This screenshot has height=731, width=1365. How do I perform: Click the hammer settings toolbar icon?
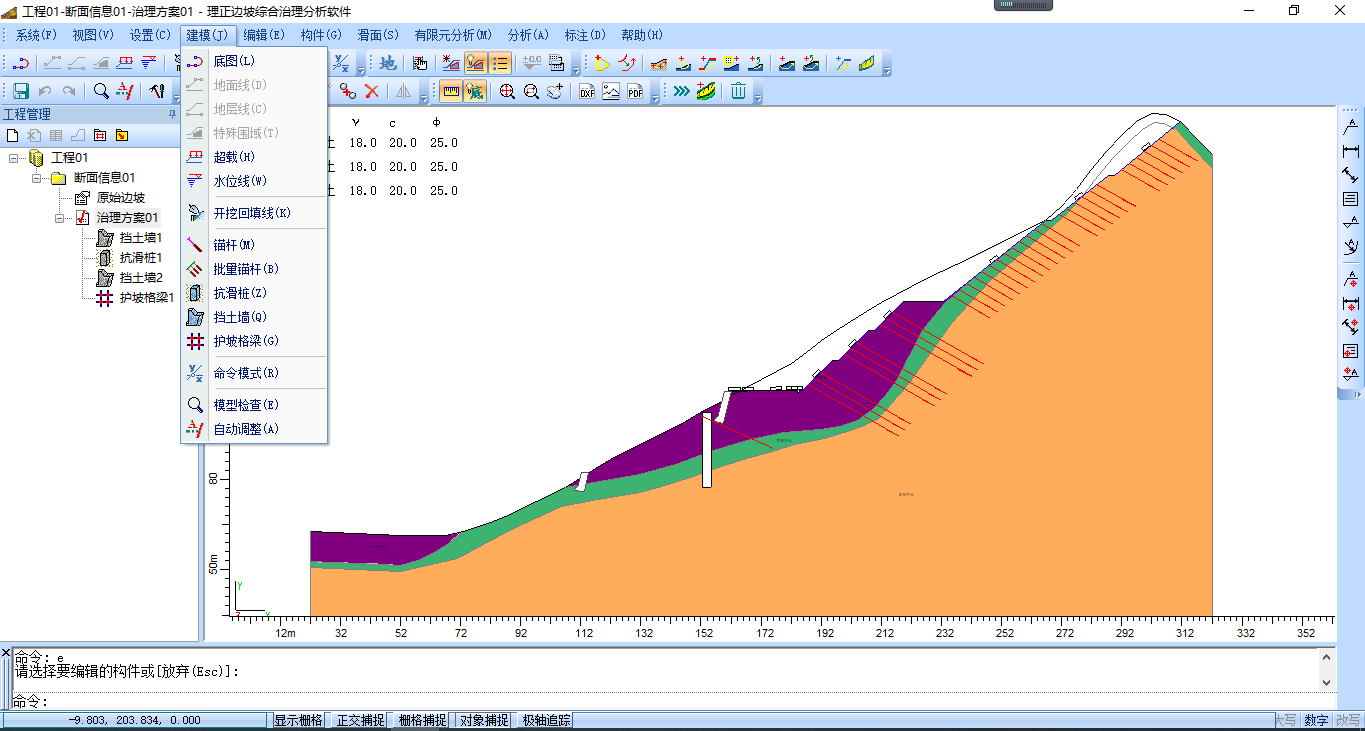[x=156, y=91]
